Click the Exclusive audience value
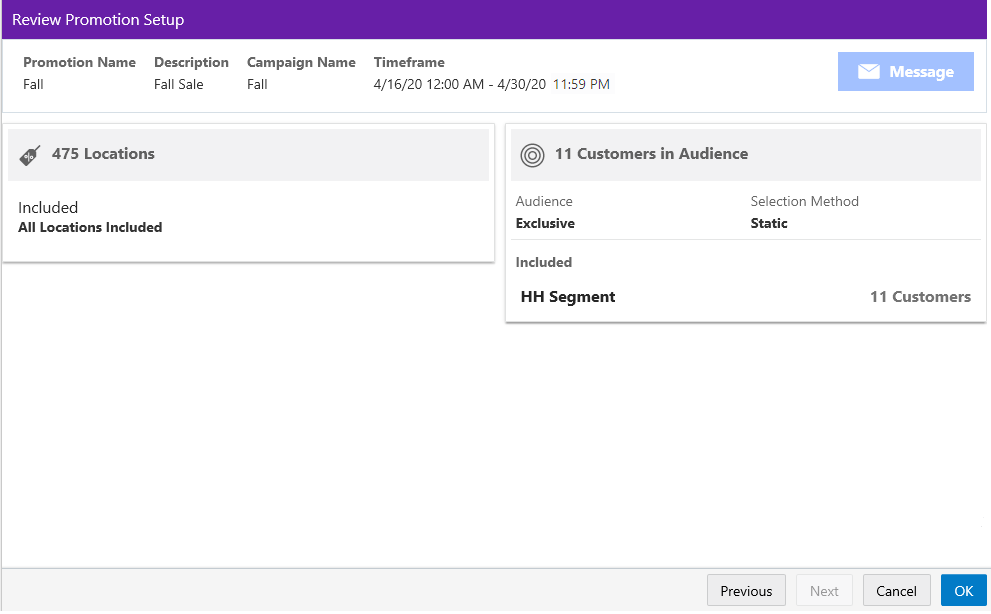This screenshot has width=991, height=614. pos(545,223)
